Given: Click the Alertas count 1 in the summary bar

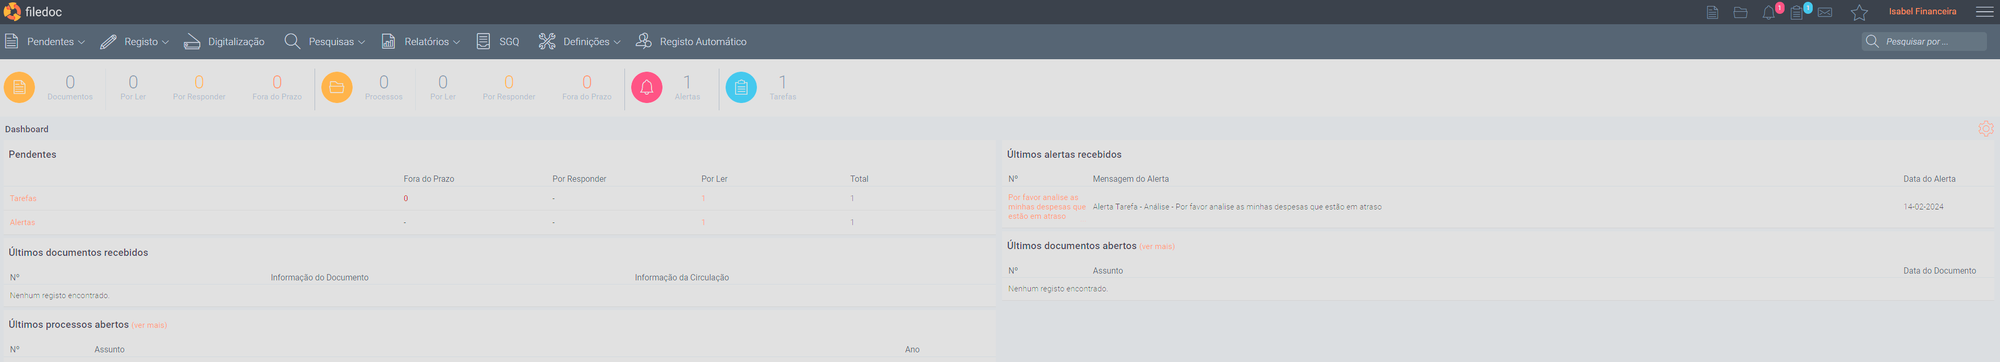Looking at the screenshot, I should point(687,82).
